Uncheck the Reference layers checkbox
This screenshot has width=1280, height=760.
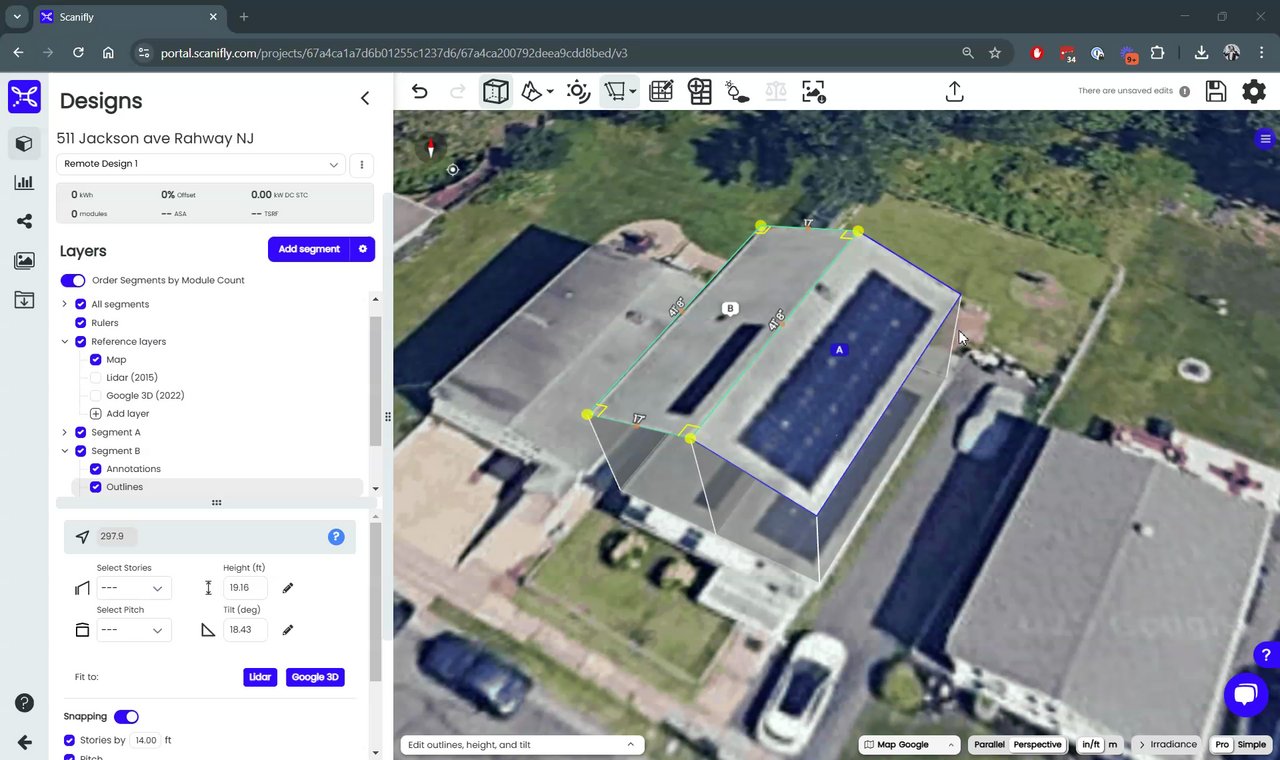(81, 342)
